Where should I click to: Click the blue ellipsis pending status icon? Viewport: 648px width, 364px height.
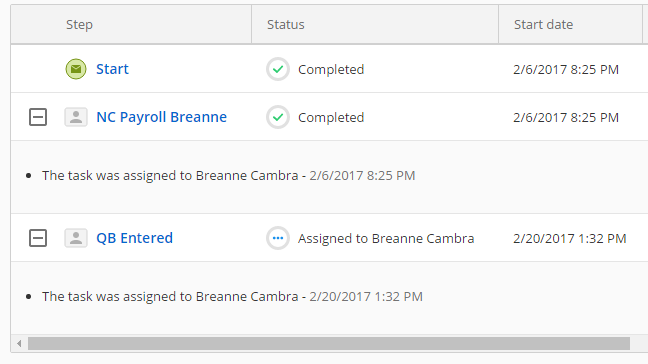[278, 238]
